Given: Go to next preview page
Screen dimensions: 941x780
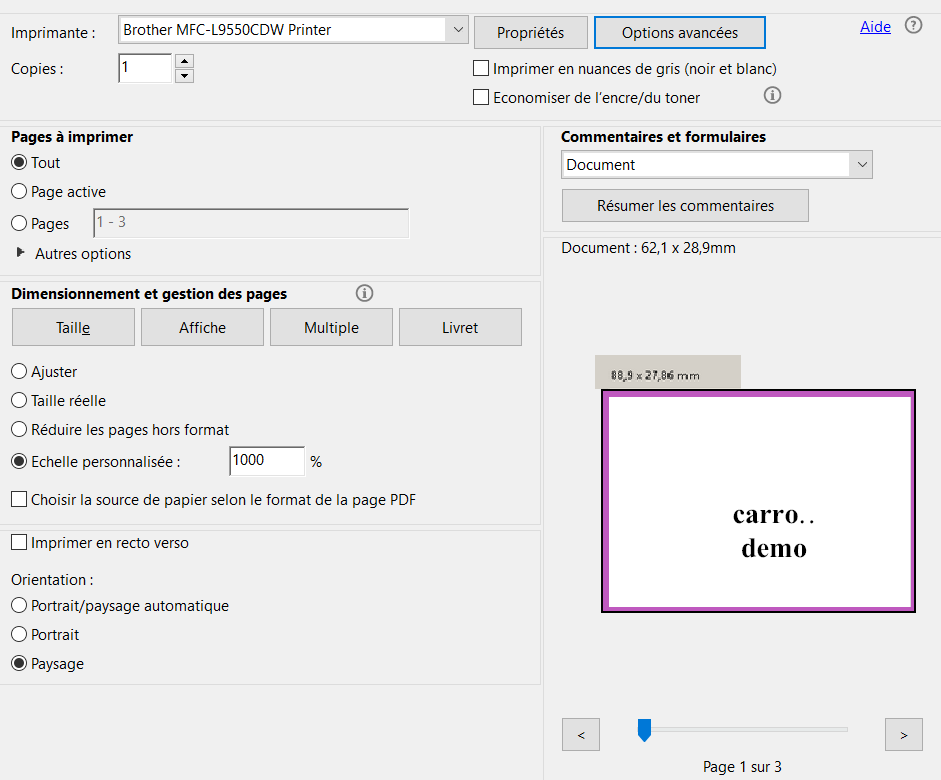Looking at the screenshot, I should (903, 734).
